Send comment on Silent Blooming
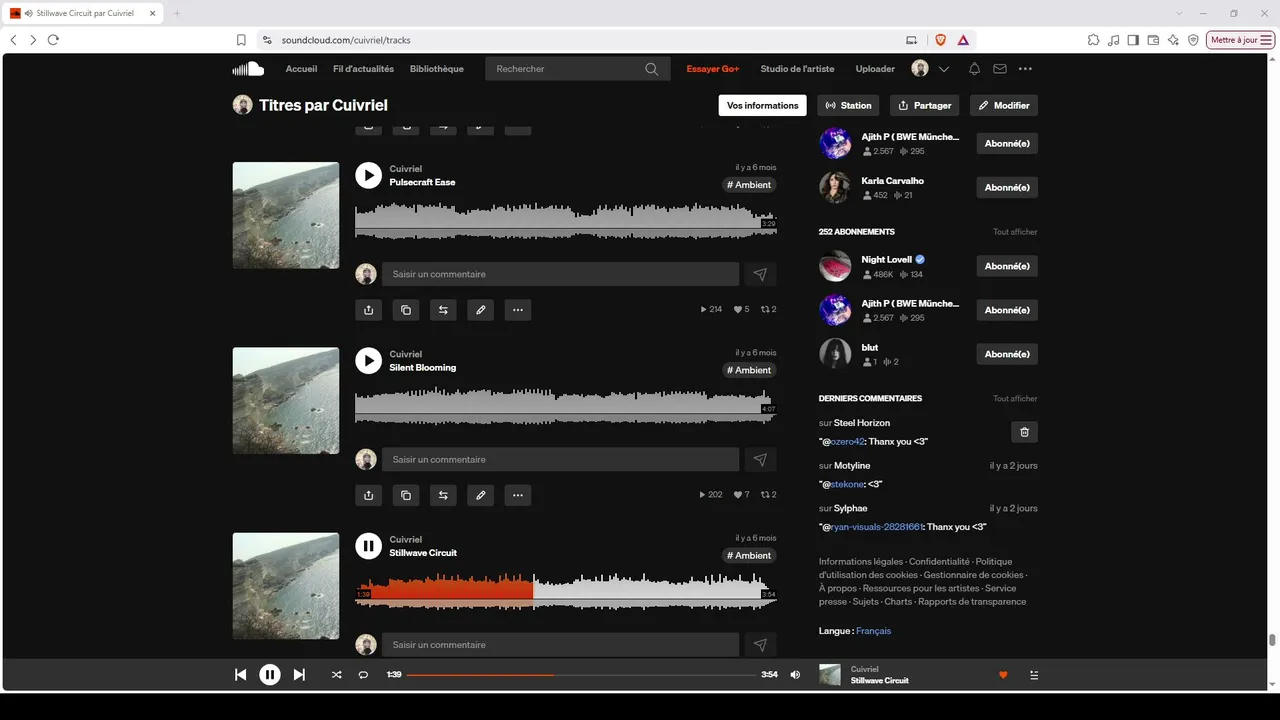1280x720 pixels. (x=760, y=459)
